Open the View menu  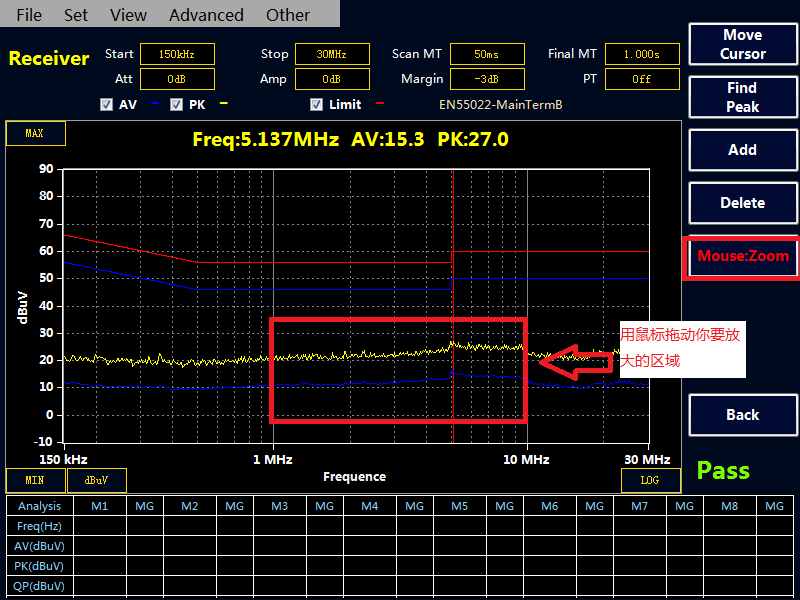[x=128, y=15]
